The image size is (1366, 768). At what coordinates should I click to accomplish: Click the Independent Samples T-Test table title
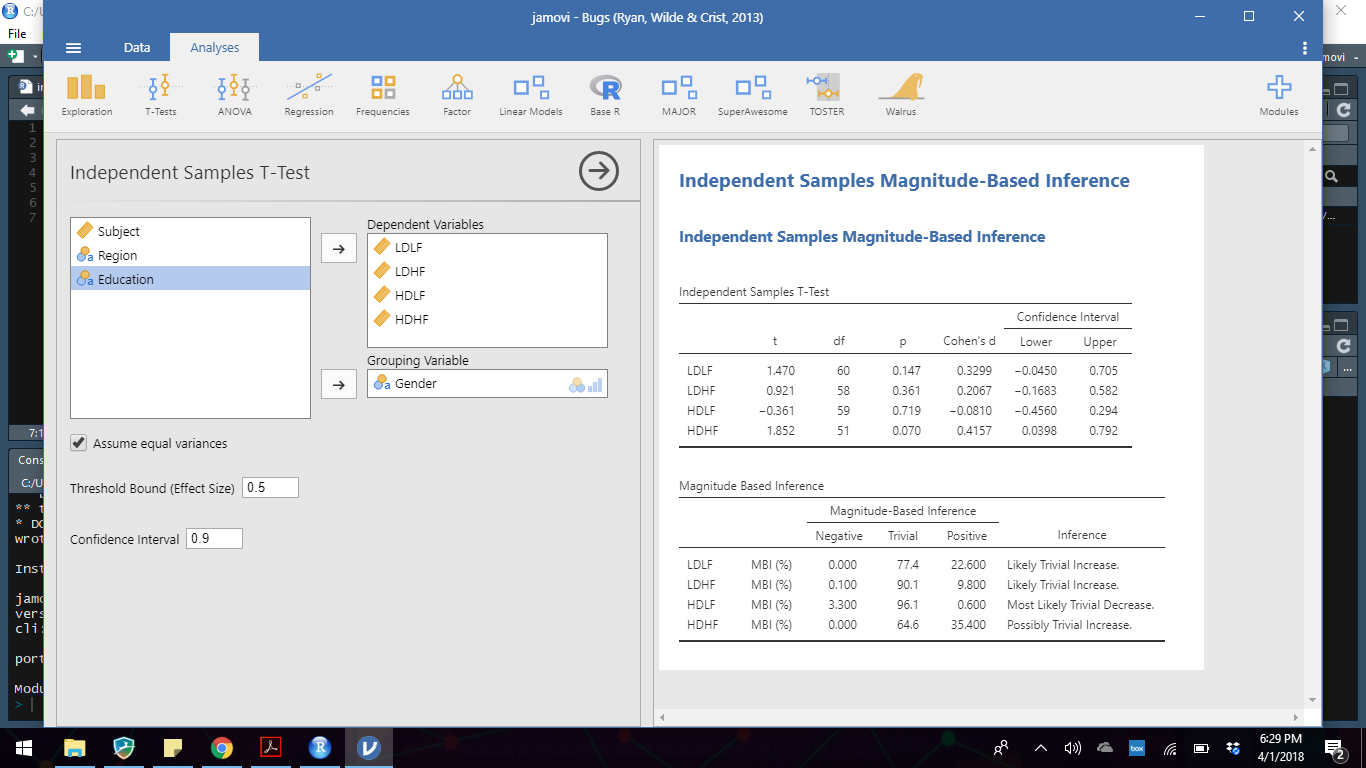coord(754,292)
